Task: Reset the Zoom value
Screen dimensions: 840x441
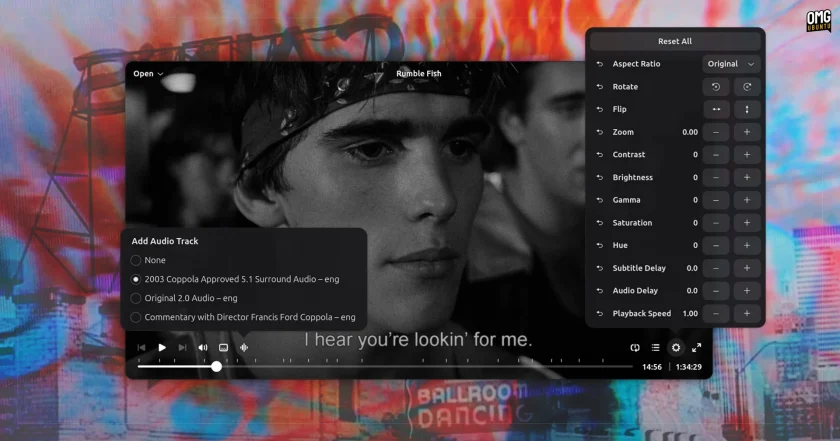Action: [599, 132]
